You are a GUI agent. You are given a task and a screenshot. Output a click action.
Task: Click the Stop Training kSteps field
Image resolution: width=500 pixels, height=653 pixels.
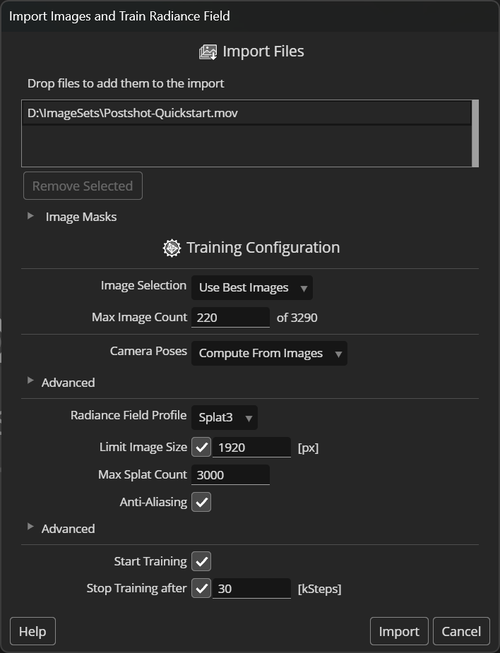click(x=251, y=588)
